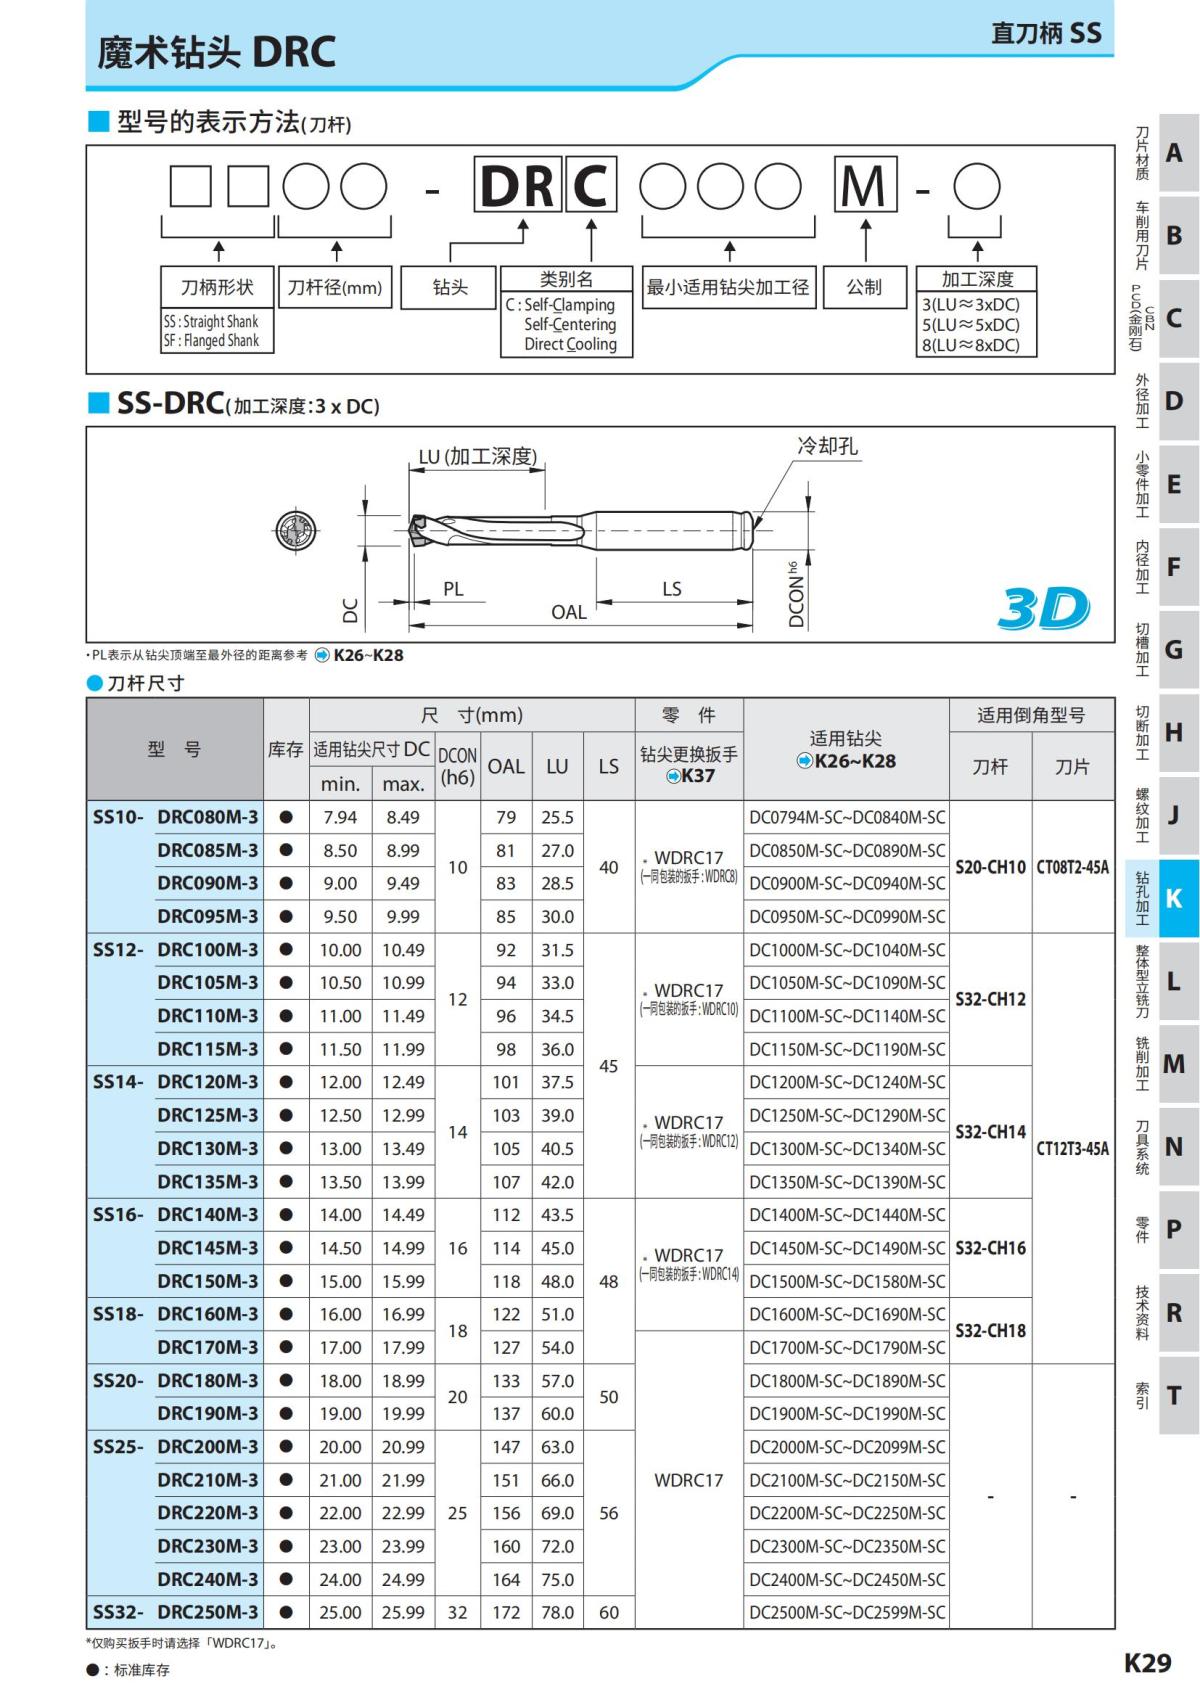Open the K37 wrench reference link
1200x1697 pixels.
(698, 776)
